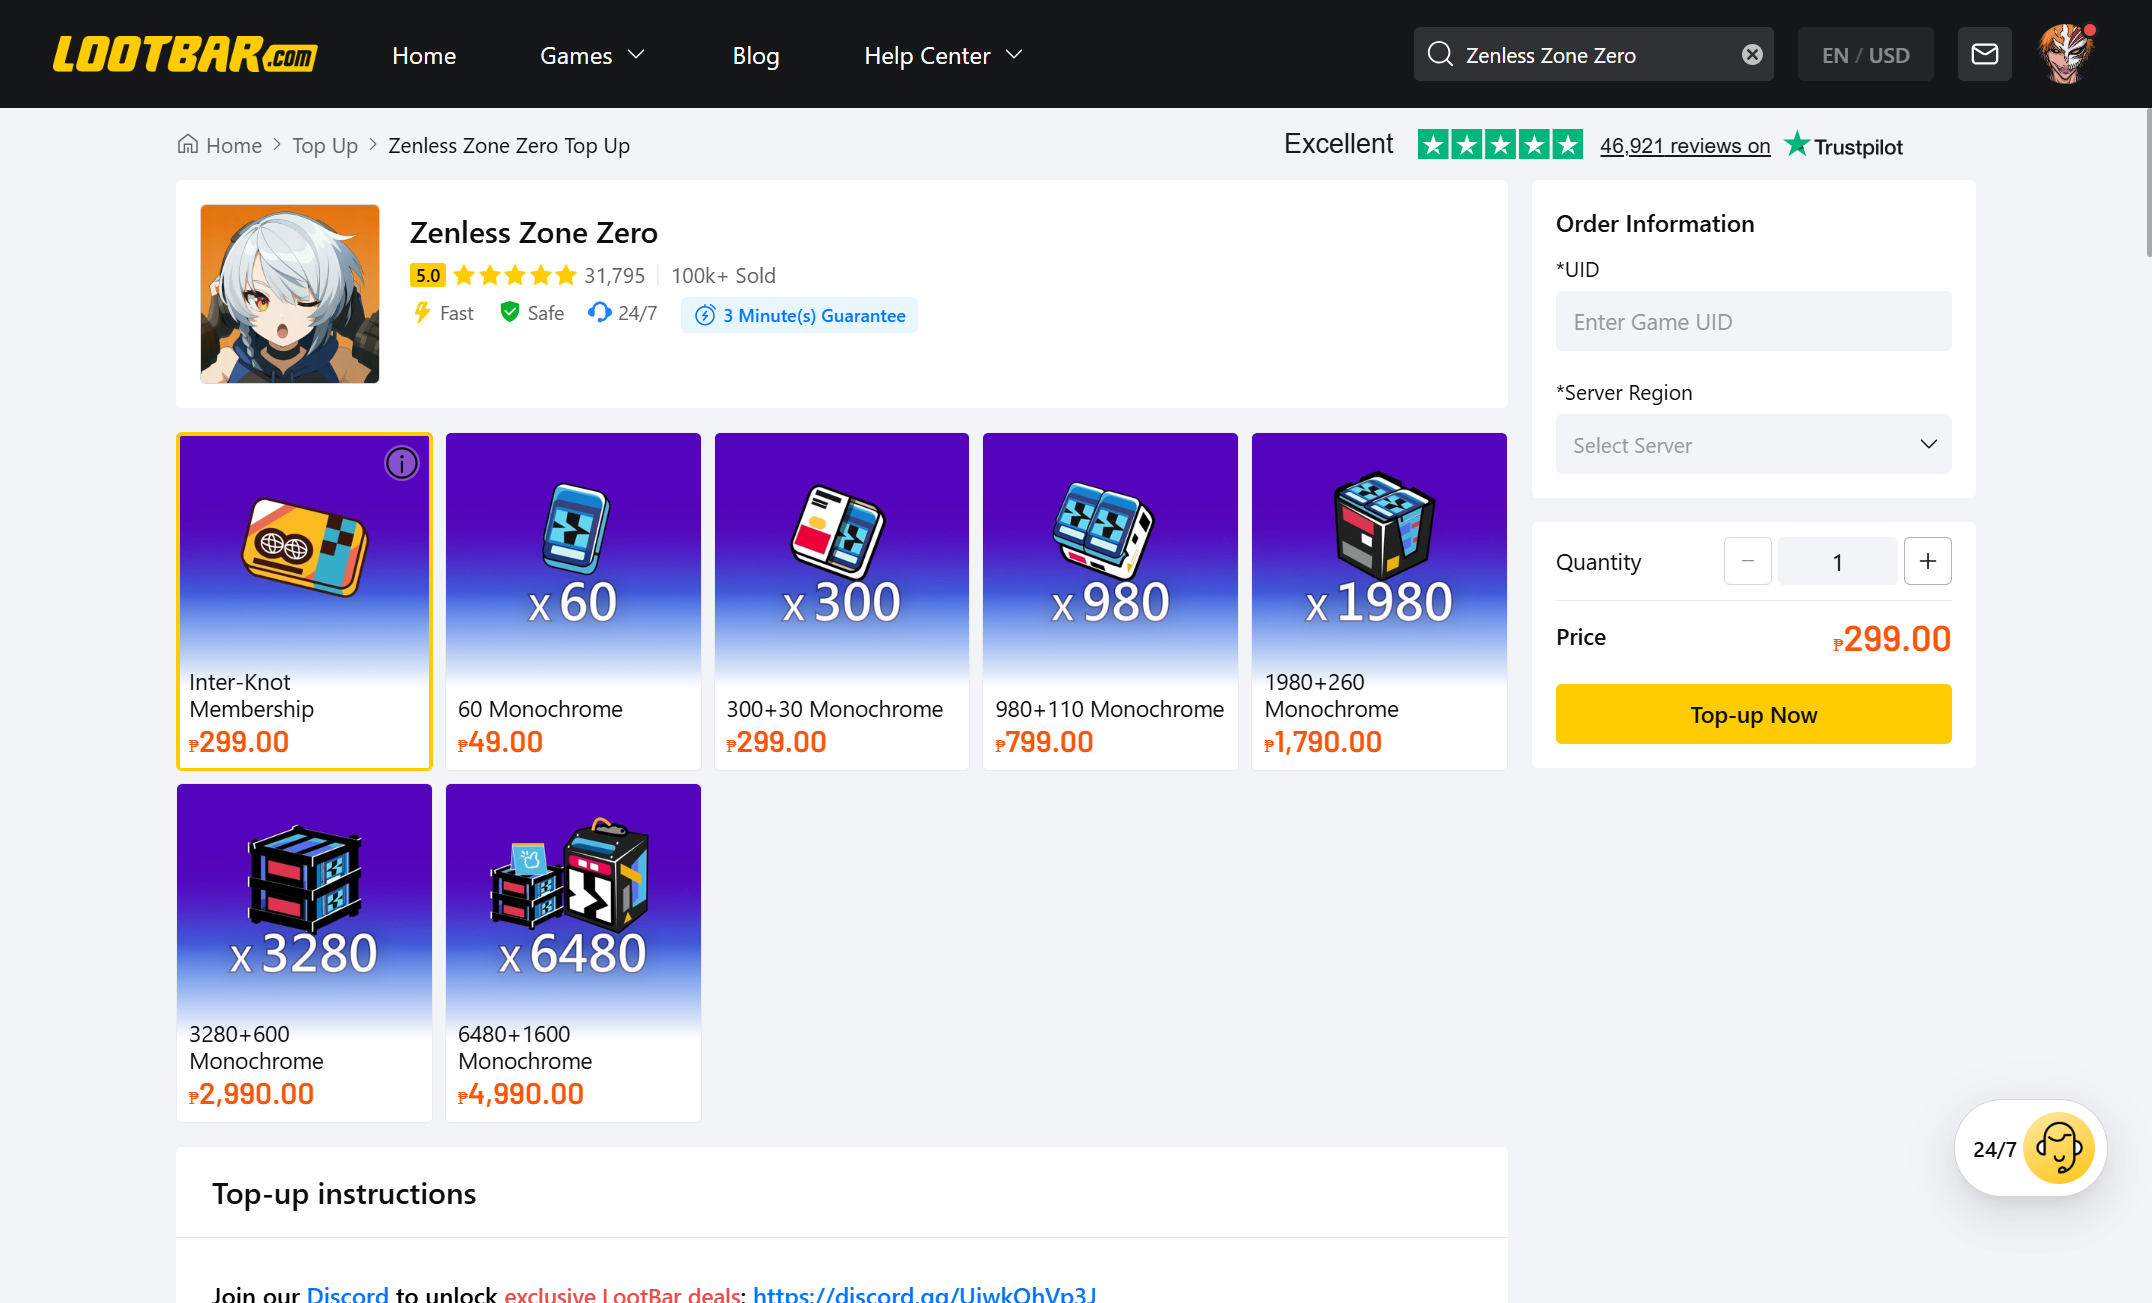Expand the Help Center menu

tap(943, 55)
